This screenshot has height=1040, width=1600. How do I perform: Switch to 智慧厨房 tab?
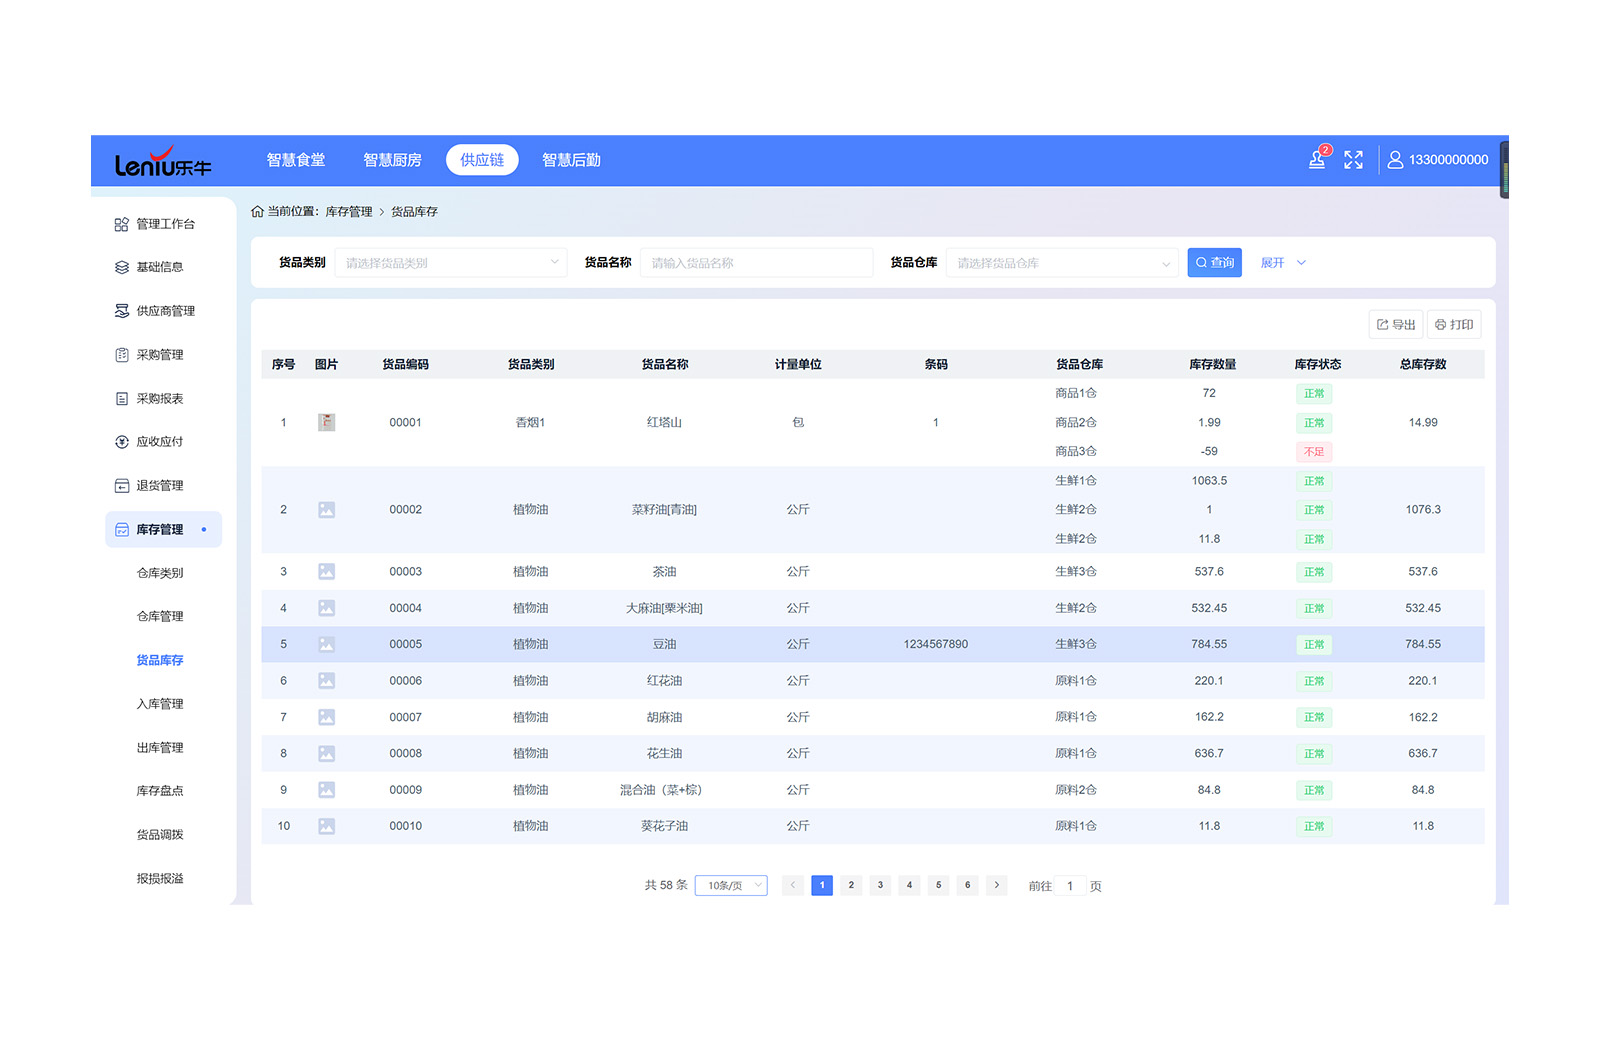click(392, 160)
